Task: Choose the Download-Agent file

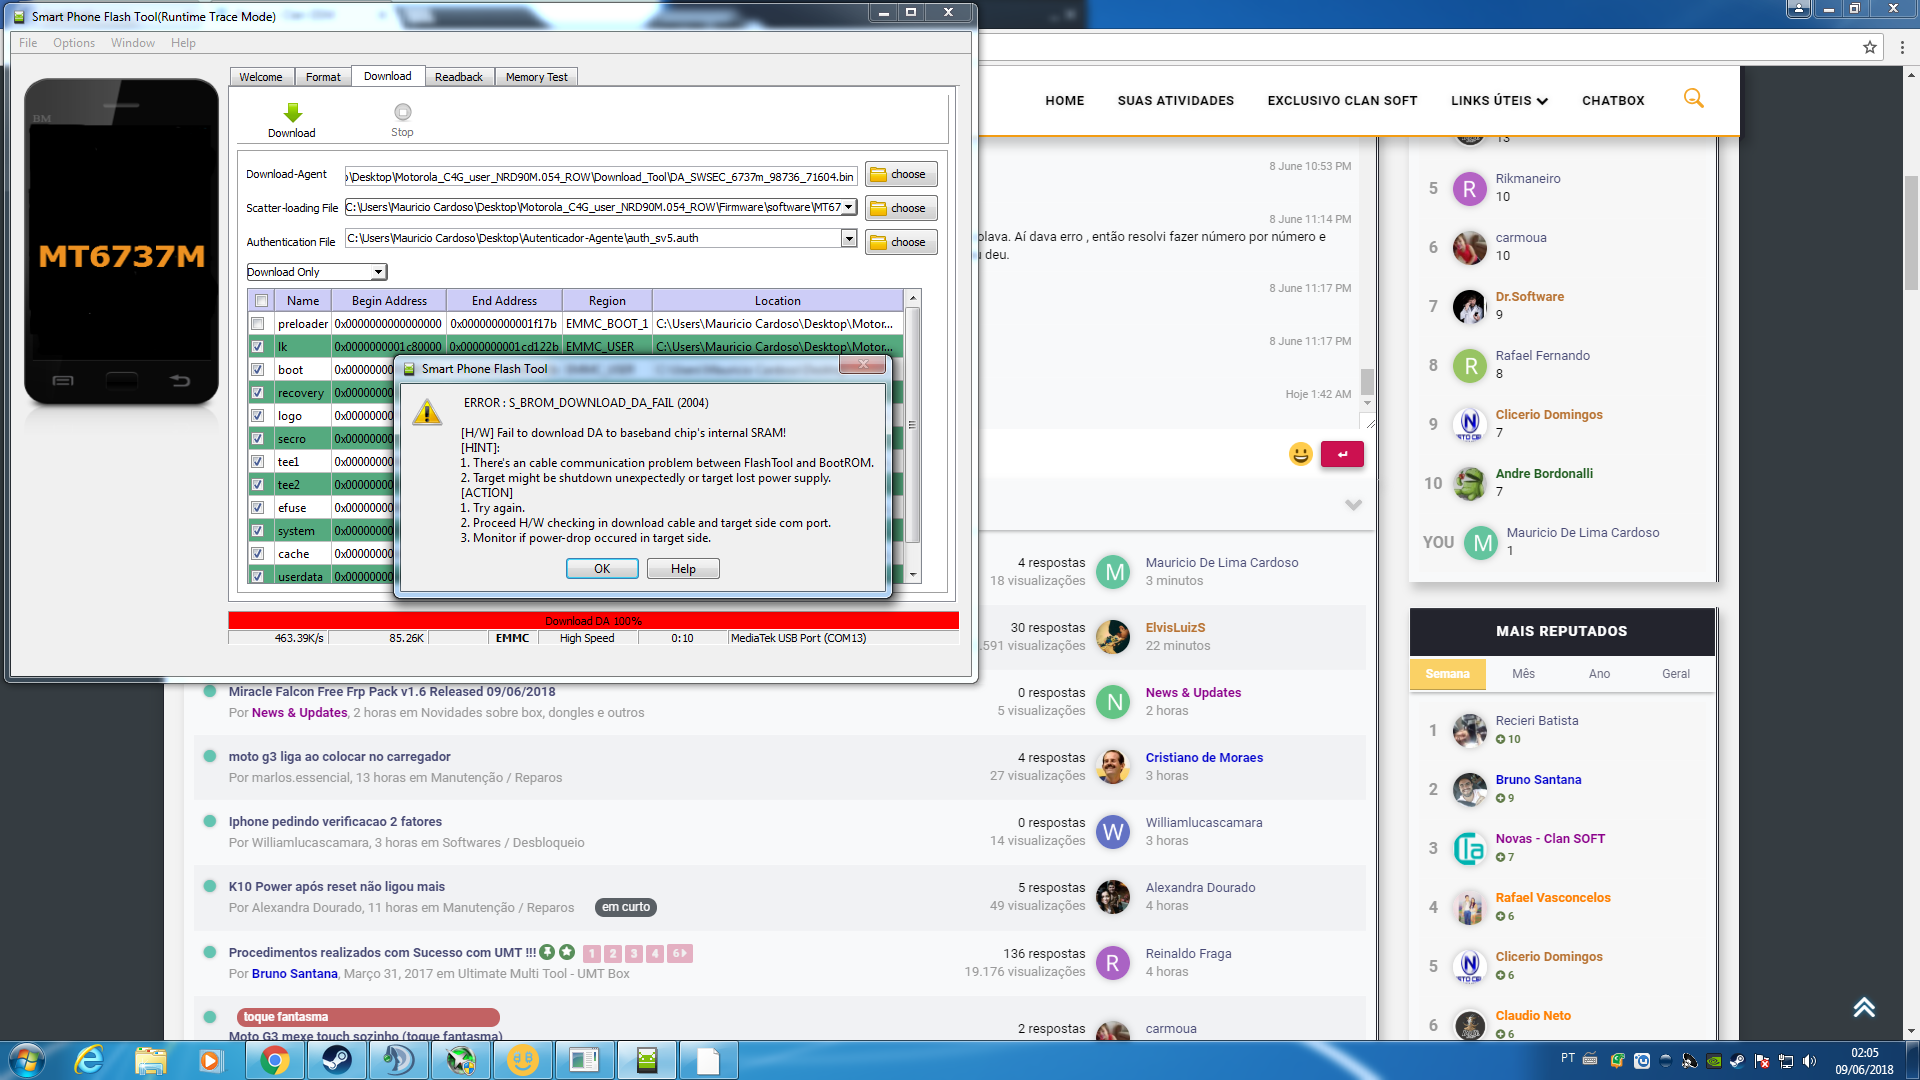Action: 901,174
